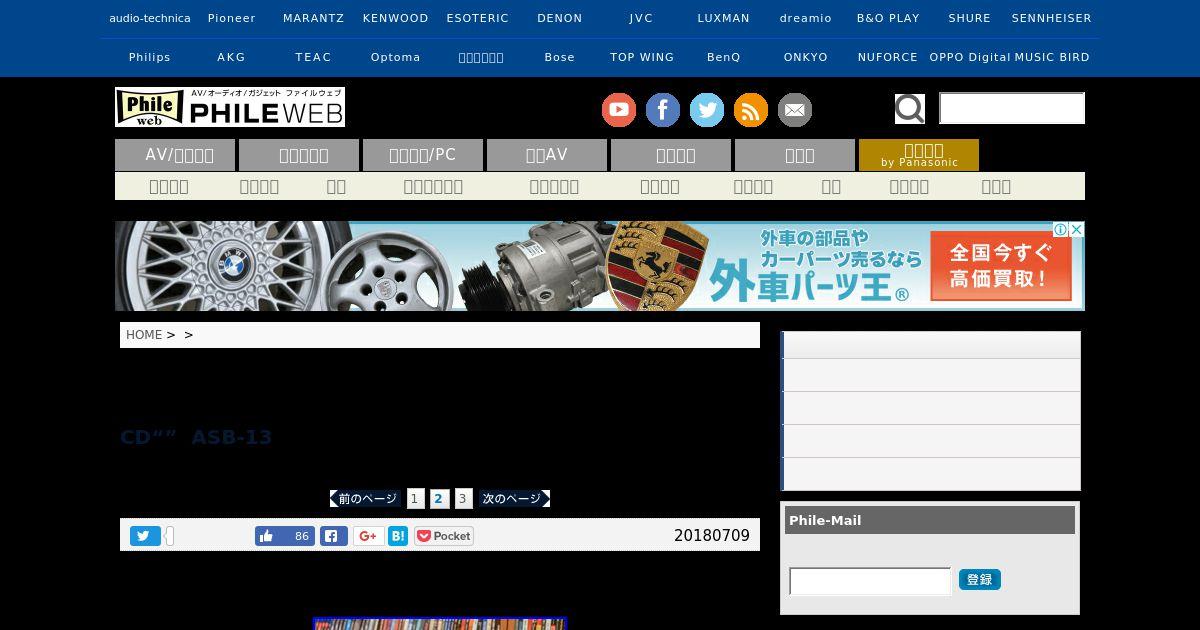Click the Phile Web logo

tap(230, 107)
